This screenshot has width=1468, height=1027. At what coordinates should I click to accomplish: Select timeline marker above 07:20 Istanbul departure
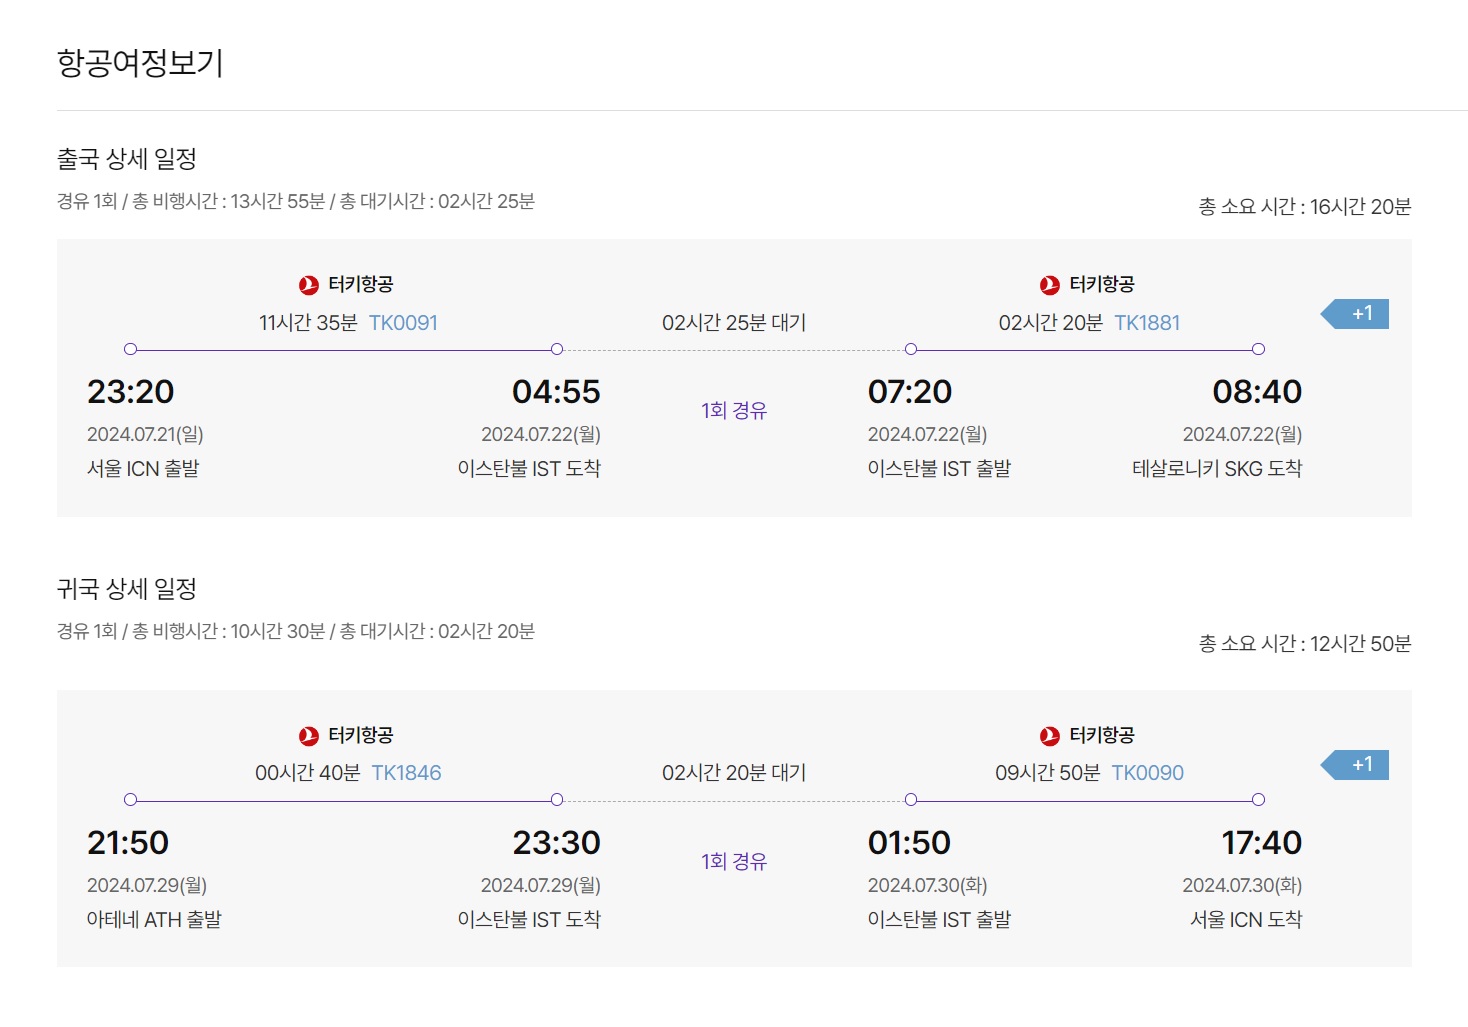(910, 349)
